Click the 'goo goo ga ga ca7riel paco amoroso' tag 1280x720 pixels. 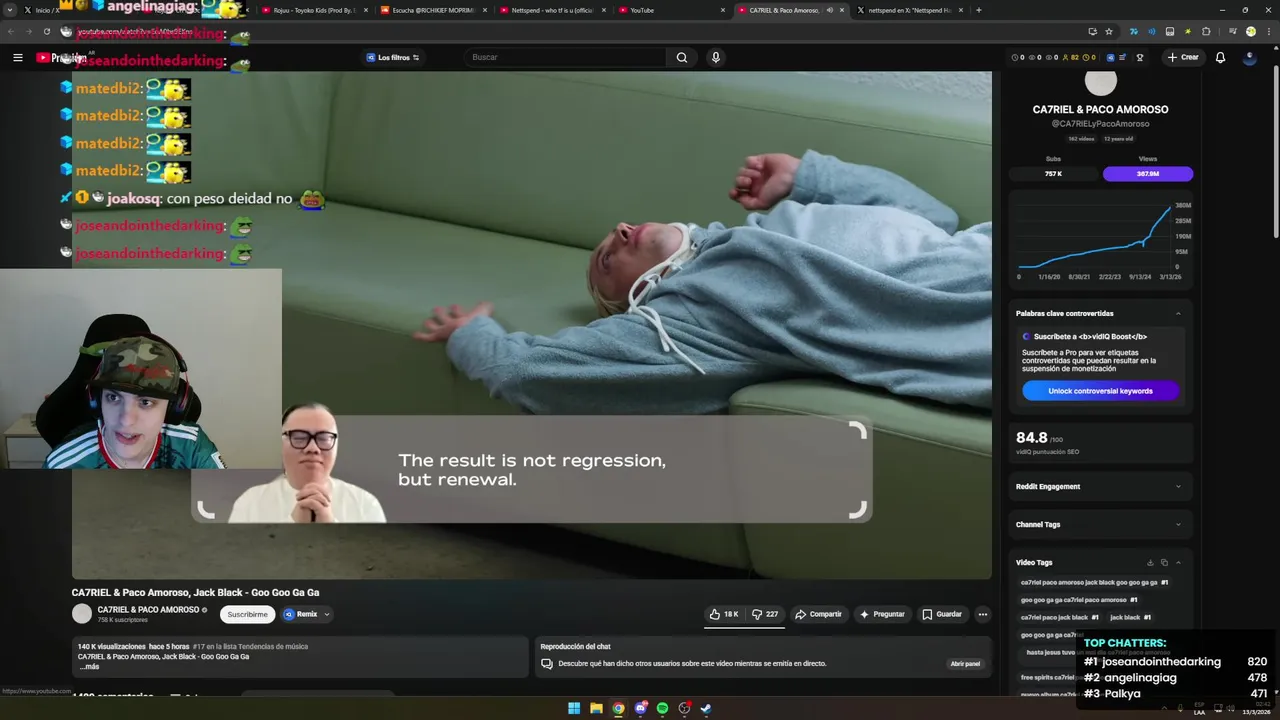point(1078,600)
